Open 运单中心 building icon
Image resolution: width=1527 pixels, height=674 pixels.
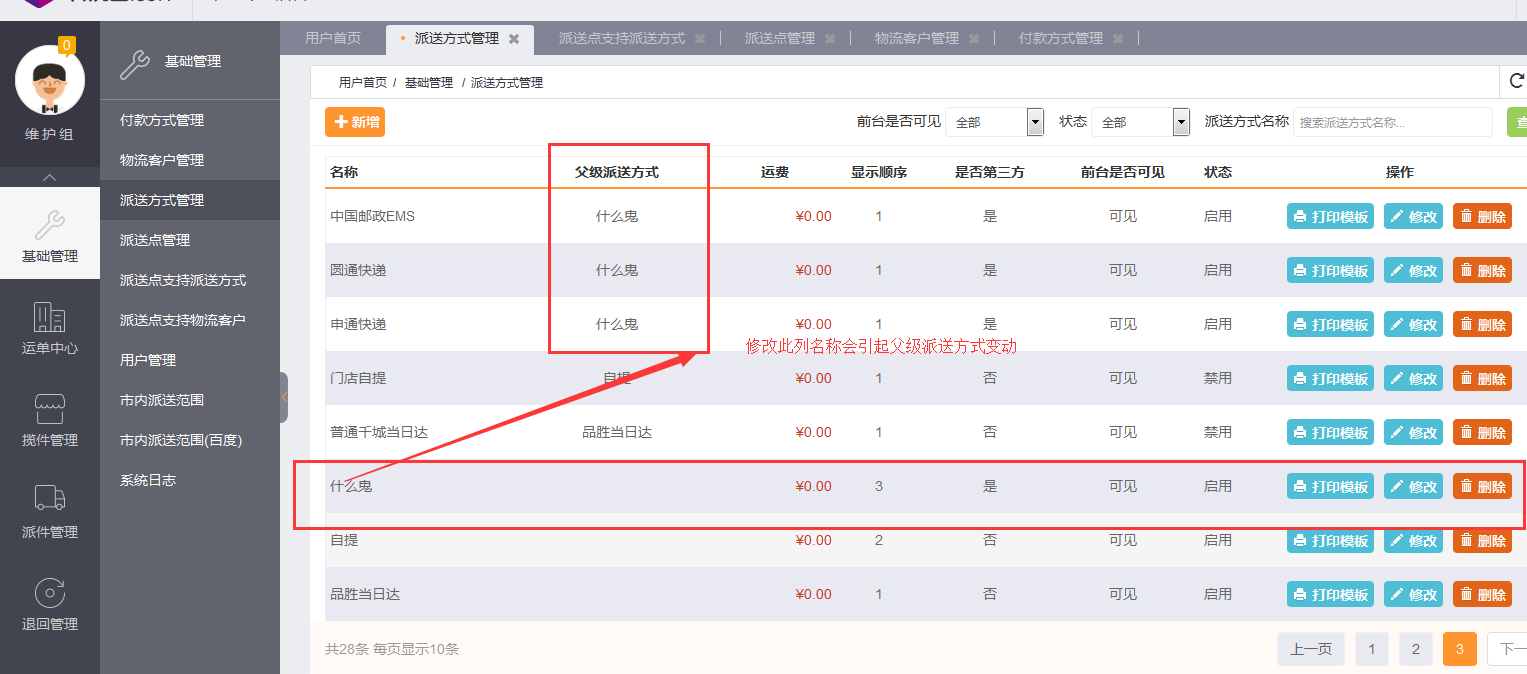(x=49, y=317)
